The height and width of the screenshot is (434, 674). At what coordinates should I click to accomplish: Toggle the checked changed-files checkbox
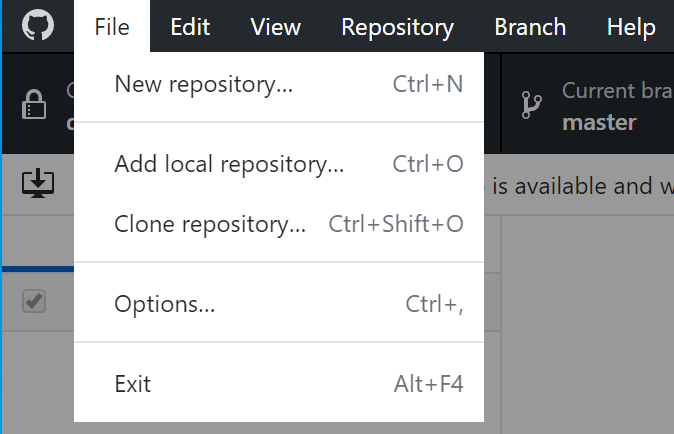[x=34, y=301]
